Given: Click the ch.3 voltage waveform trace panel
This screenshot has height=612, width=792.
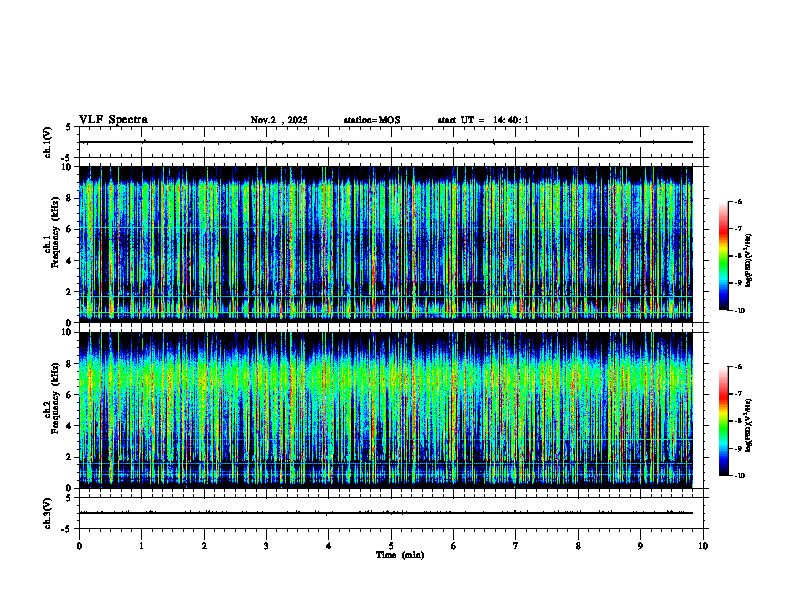Looking at the screenshot, I should pyautogui.click(x=391, y=513).
